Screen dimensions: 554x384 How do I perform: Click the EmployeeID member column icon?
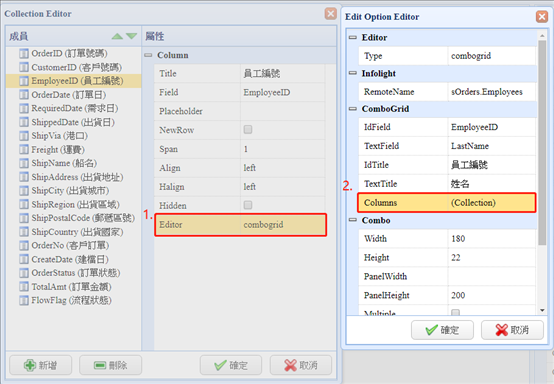[24, 81]
